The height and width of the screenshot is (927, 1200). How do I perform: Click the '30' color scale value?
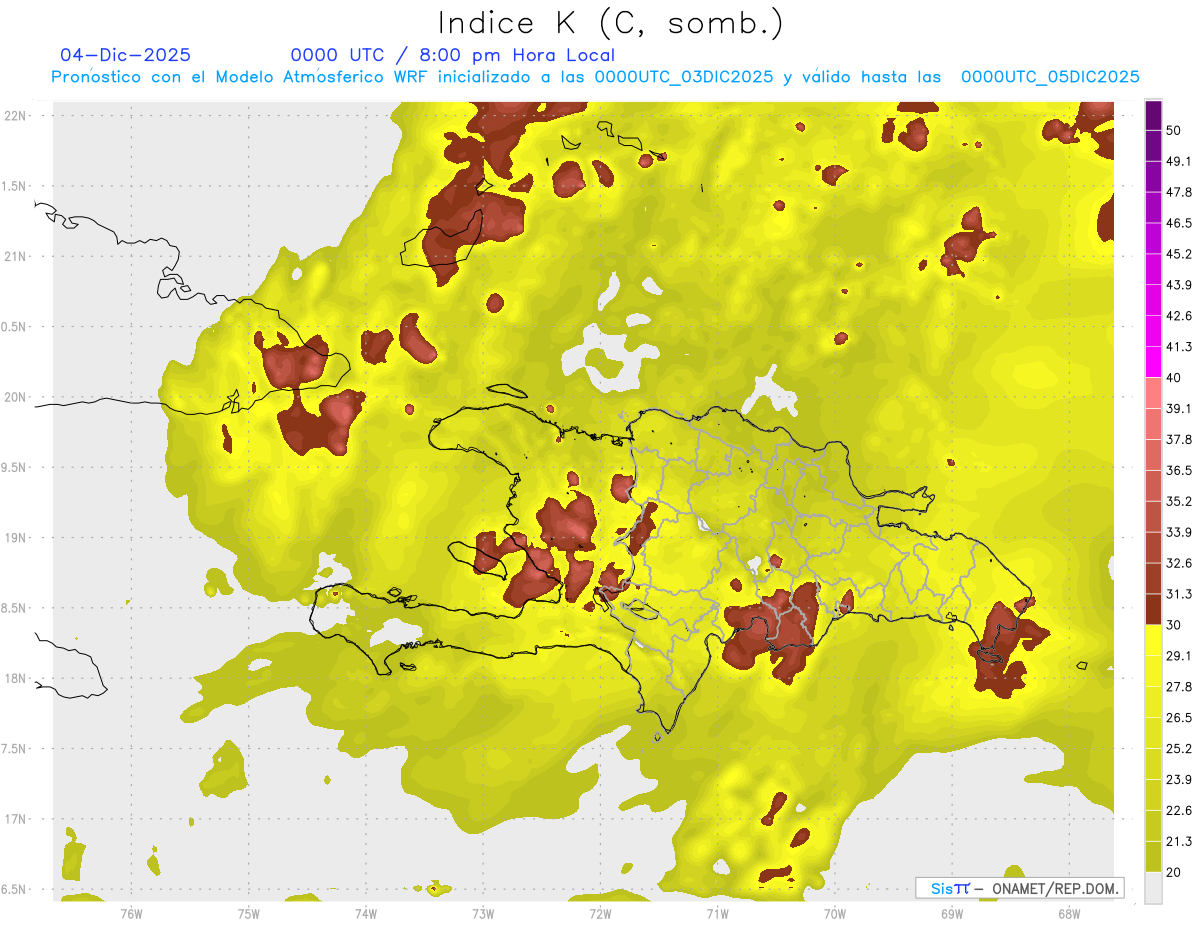(1174, 625)
